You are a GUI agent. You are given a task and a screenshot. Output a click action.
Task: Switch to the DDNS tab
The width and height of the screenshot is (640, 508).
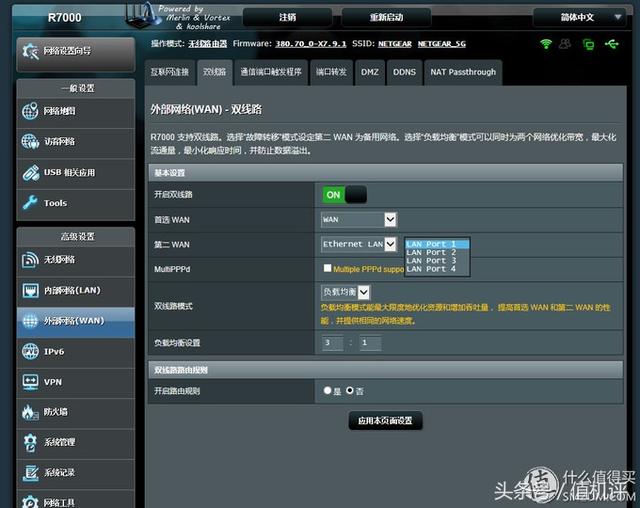pos(404,72)
